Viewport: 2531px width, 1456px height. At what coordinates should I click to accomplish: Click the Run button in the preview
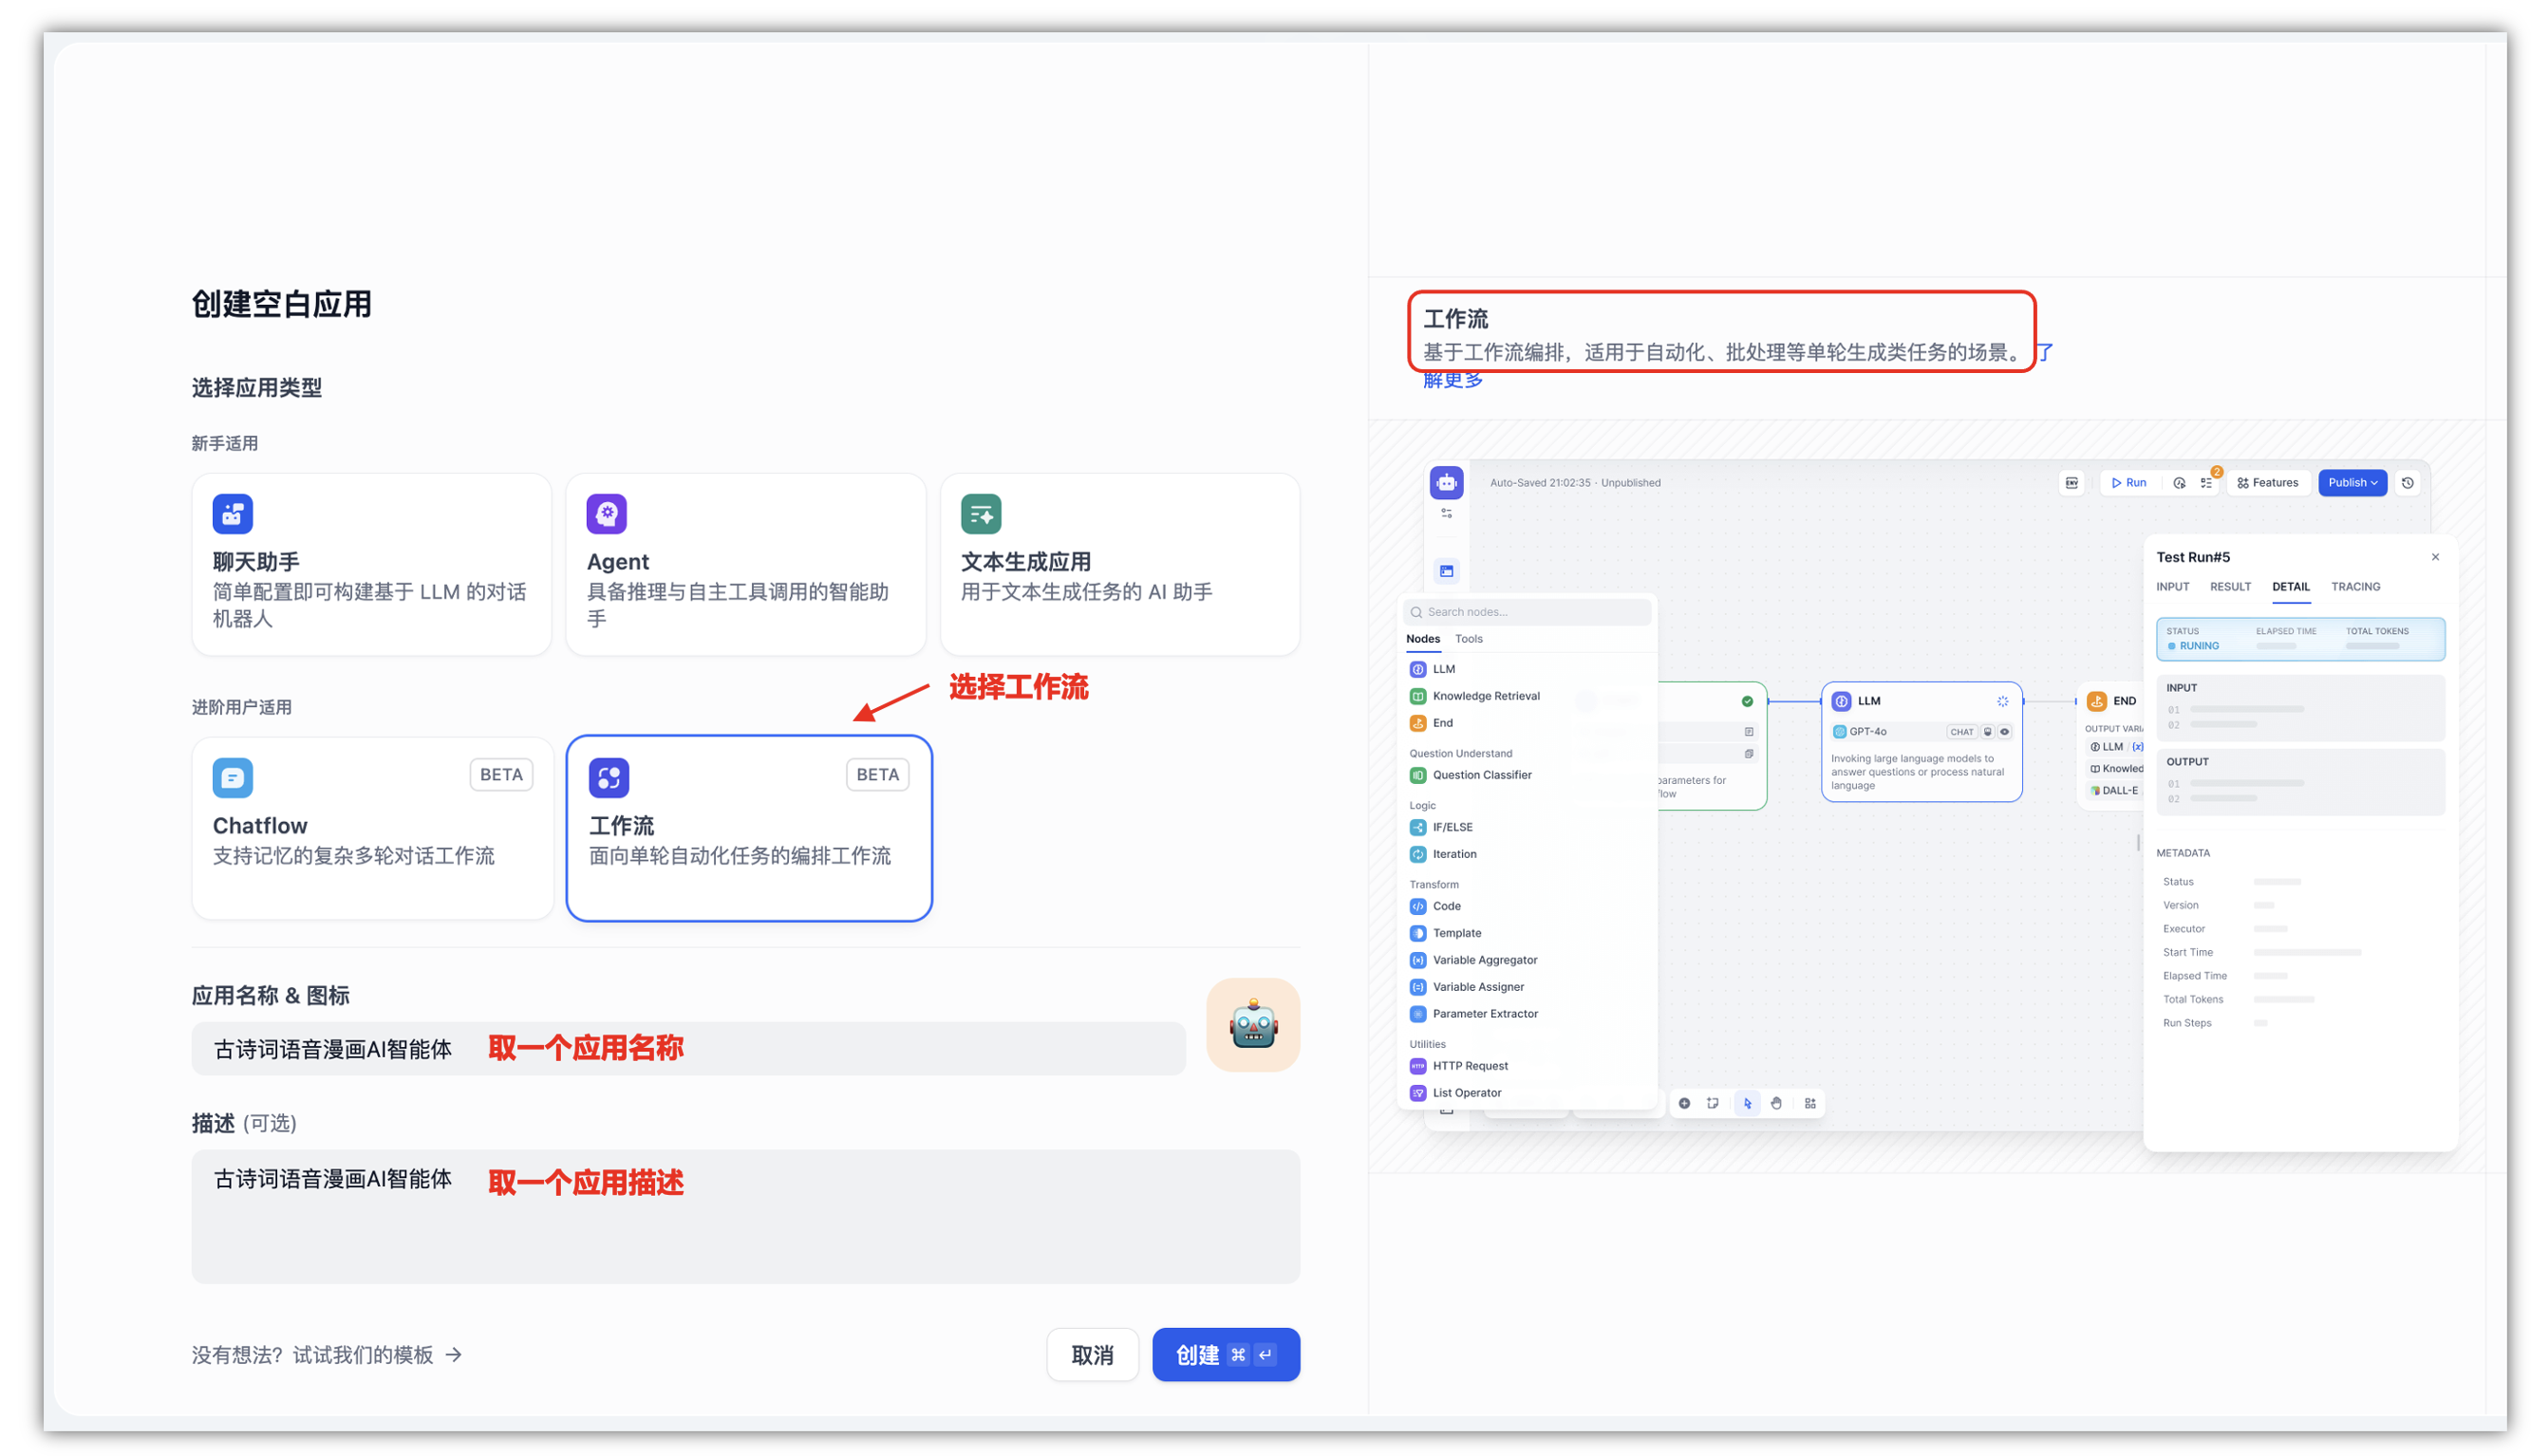point(2128,482)
